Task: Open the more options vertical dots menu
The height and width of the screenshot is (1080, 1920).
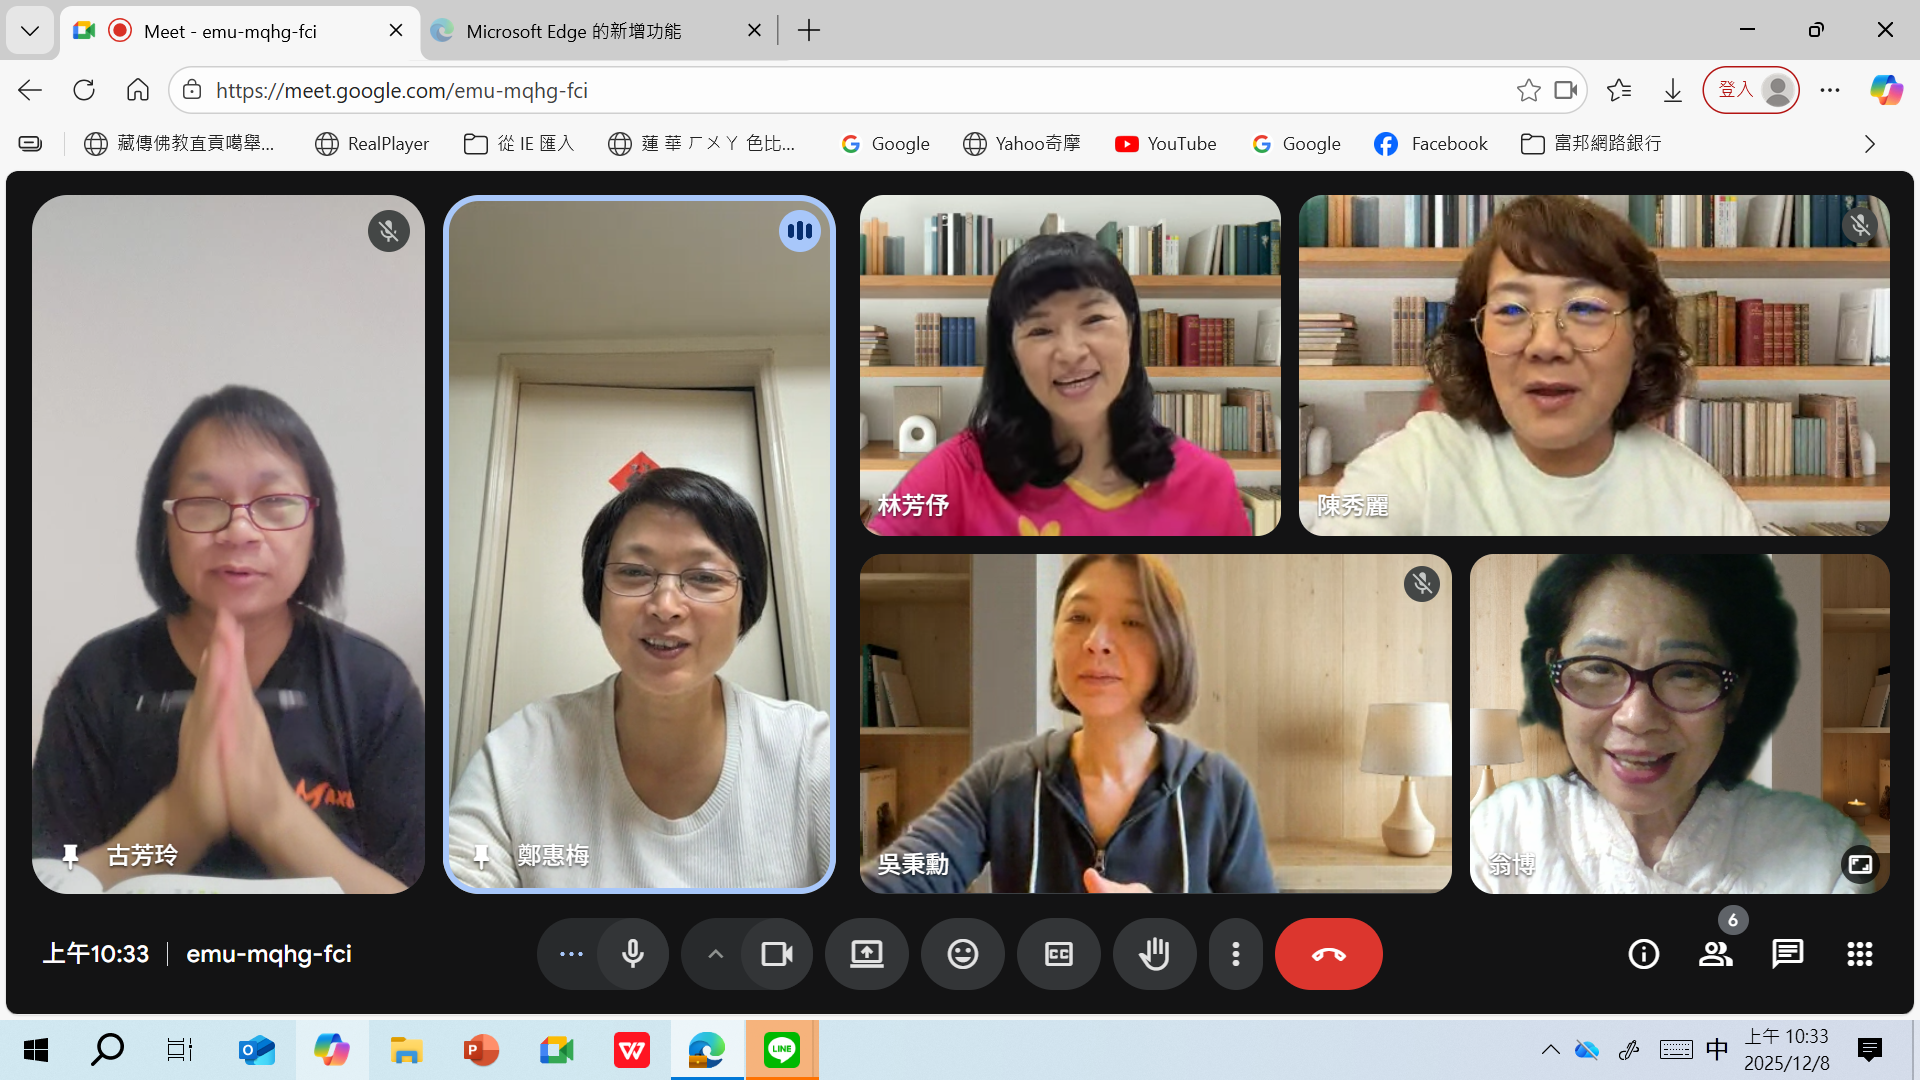Action: [1236, 954]
